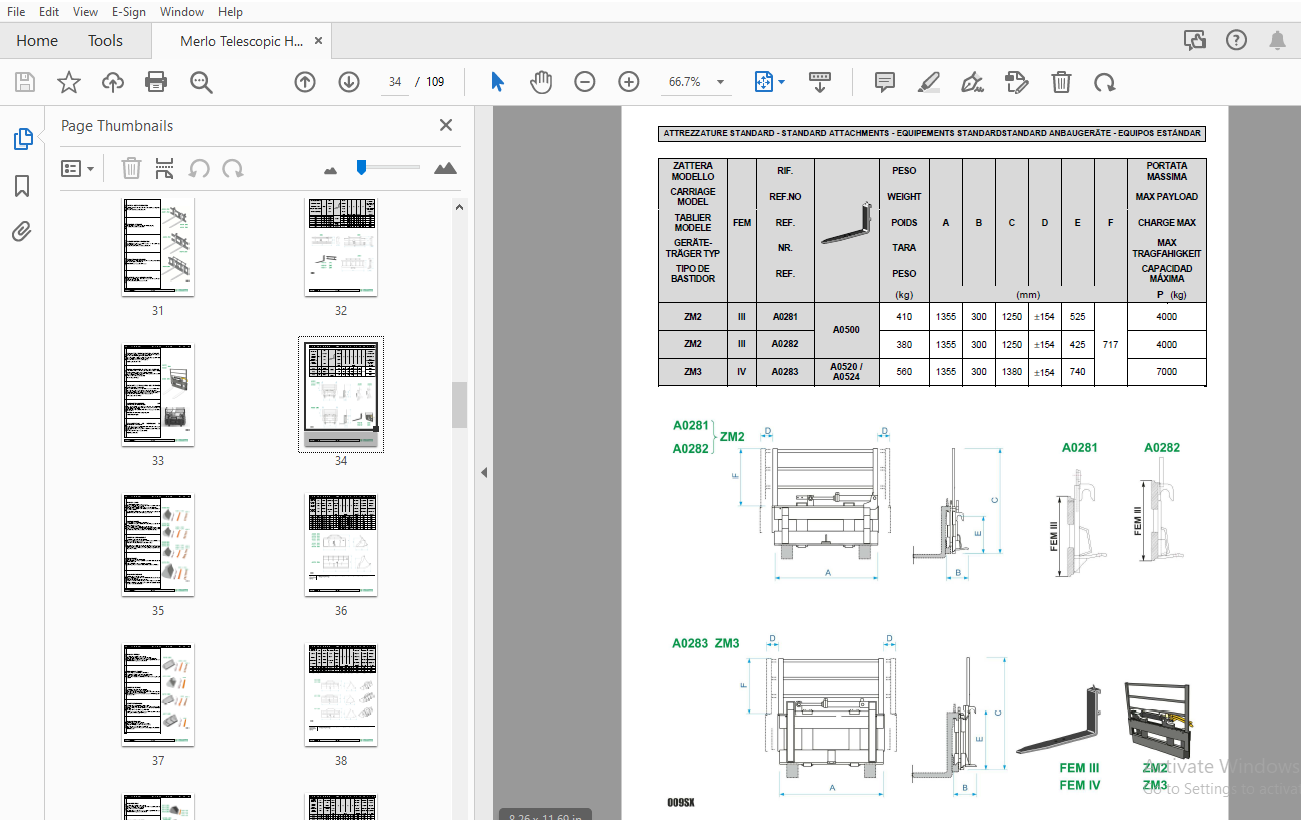Zoom out with the minus button

coord(585,82)
